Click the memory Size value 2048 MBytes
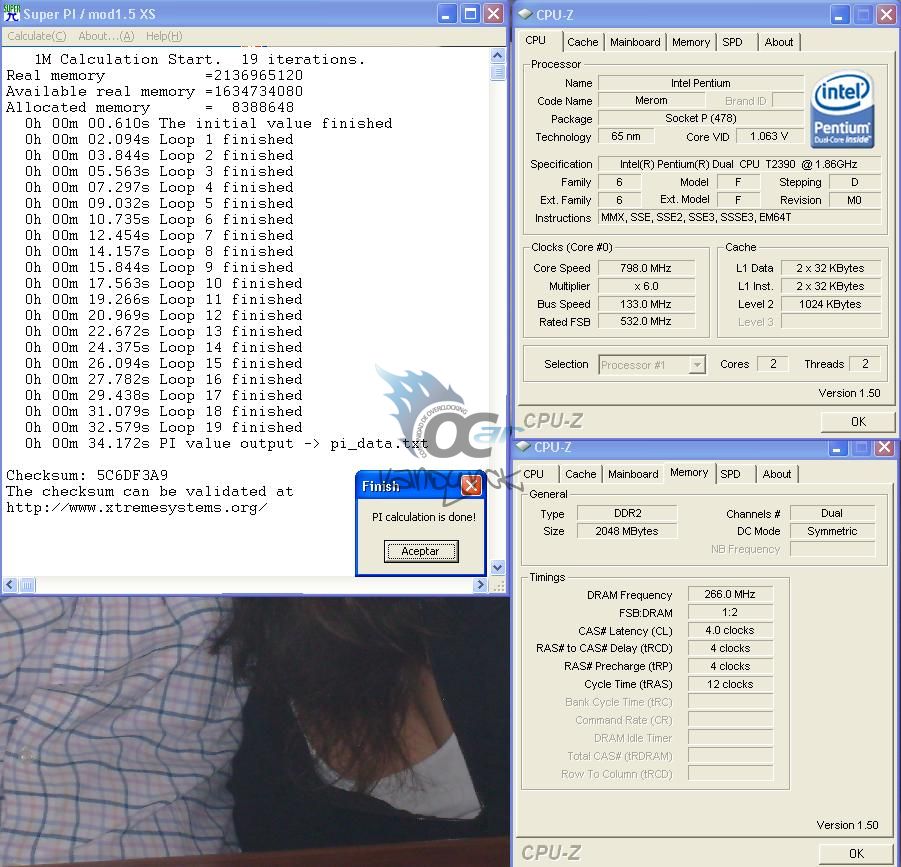 point(627,531)
